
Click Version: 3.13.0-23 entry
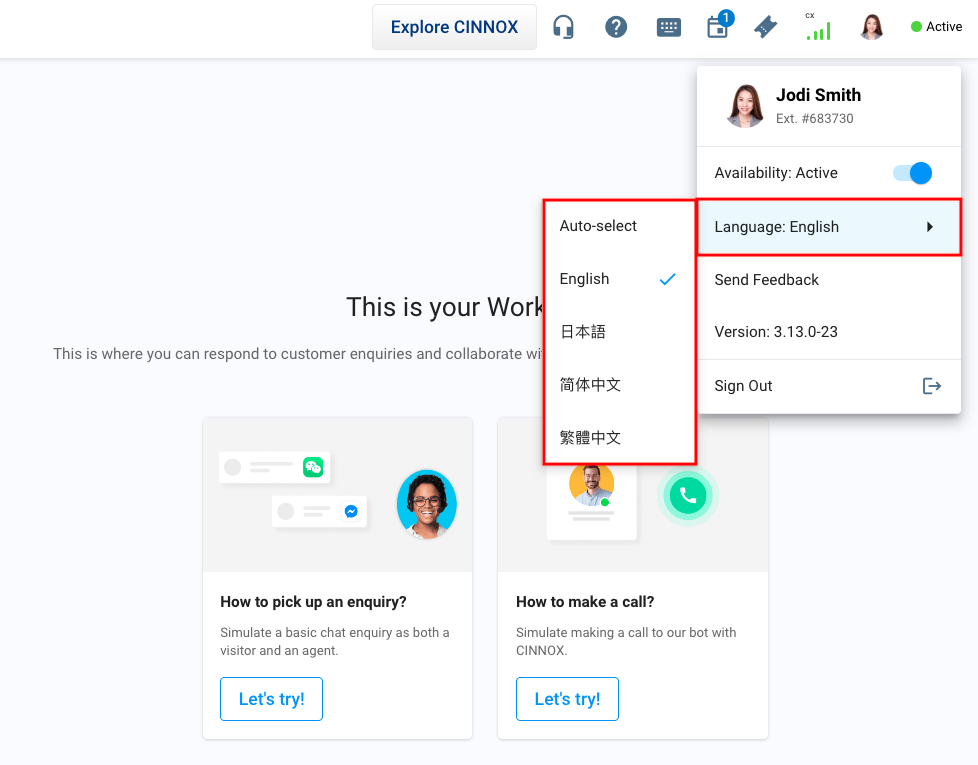click(829, 332)
